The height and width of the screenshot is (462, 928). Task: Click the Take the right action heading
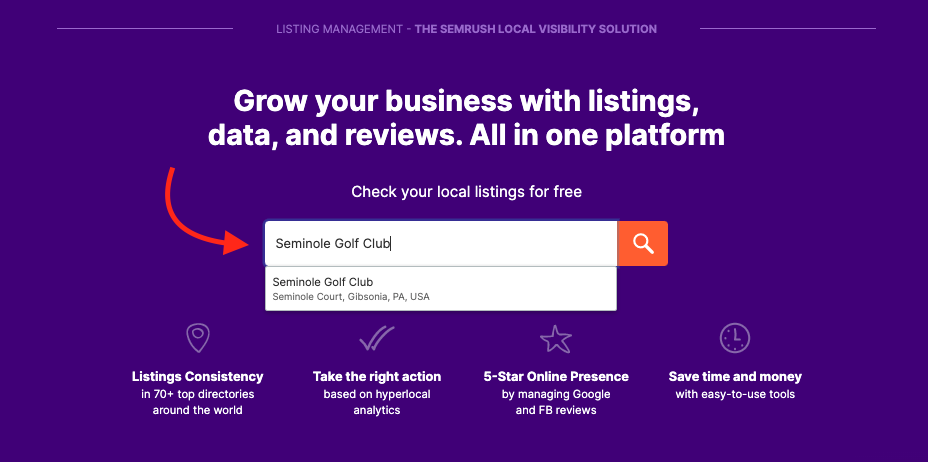coord(377,376)
